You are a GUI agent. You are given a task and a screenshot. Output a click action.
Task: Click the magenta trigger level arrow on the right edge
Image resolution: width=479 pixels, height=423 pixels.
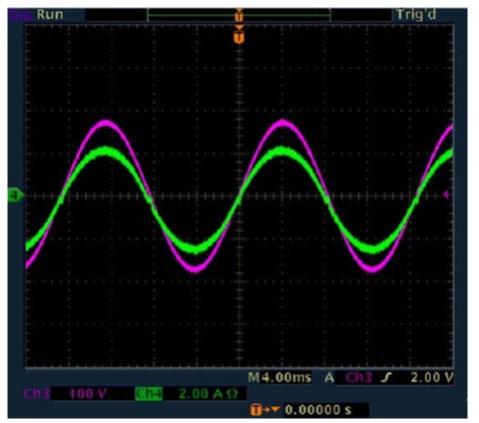[447, 195]
